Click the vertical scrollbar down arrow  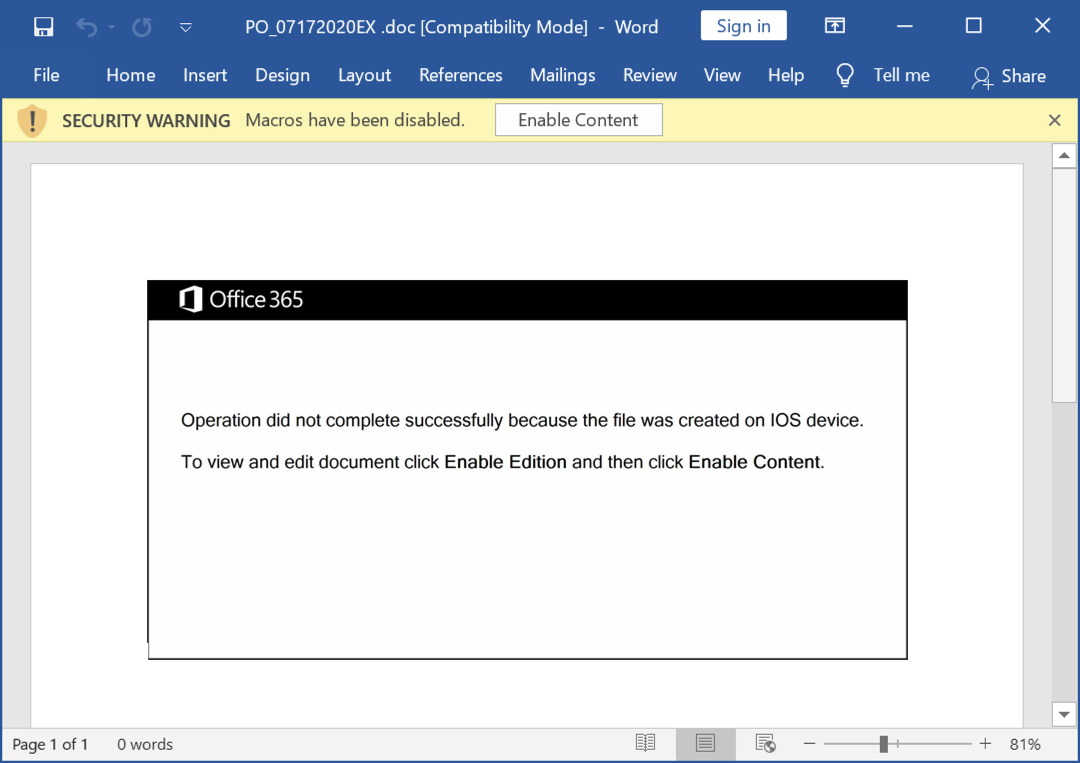[1063, 714]
